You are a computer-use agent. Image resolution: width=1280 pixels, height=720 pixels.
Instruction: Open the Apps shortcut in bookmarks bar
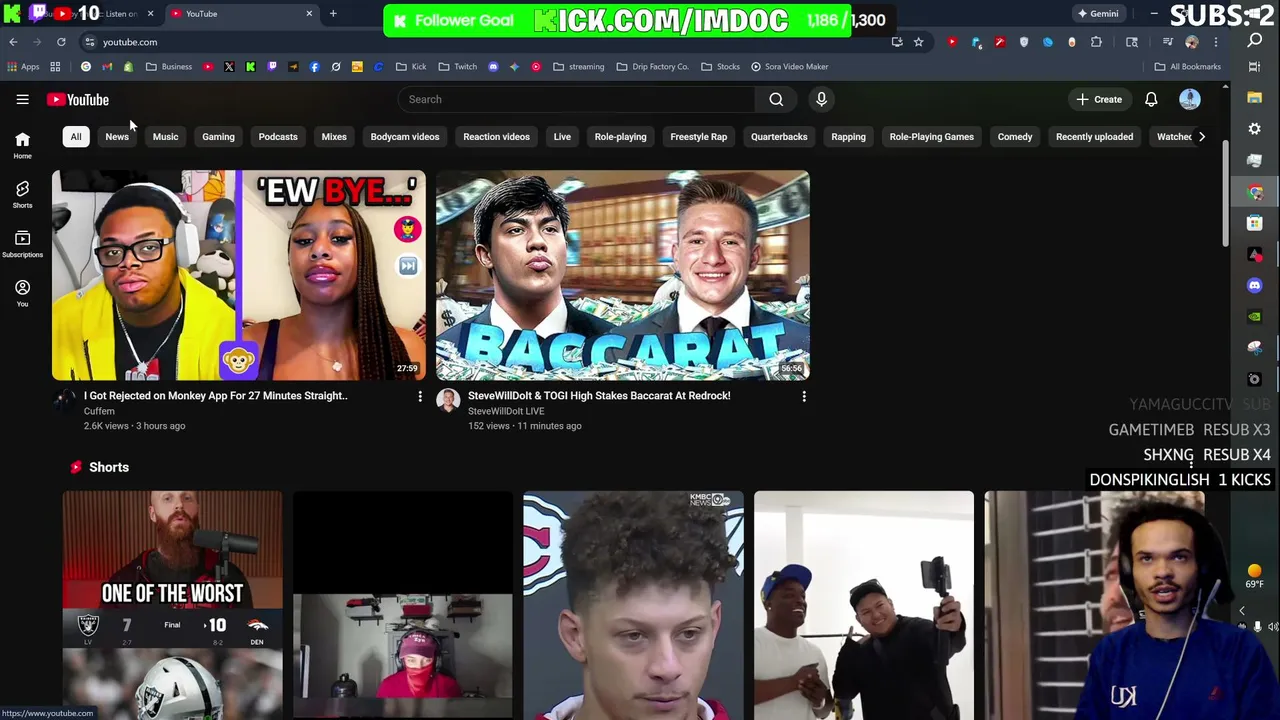point(23,67)
